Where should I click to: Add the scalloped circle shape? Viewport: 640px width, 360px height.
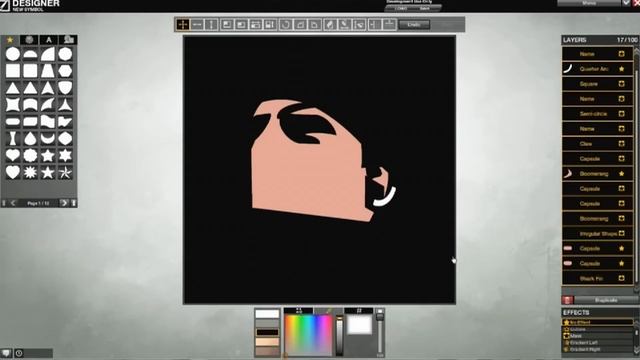(30, 156)
